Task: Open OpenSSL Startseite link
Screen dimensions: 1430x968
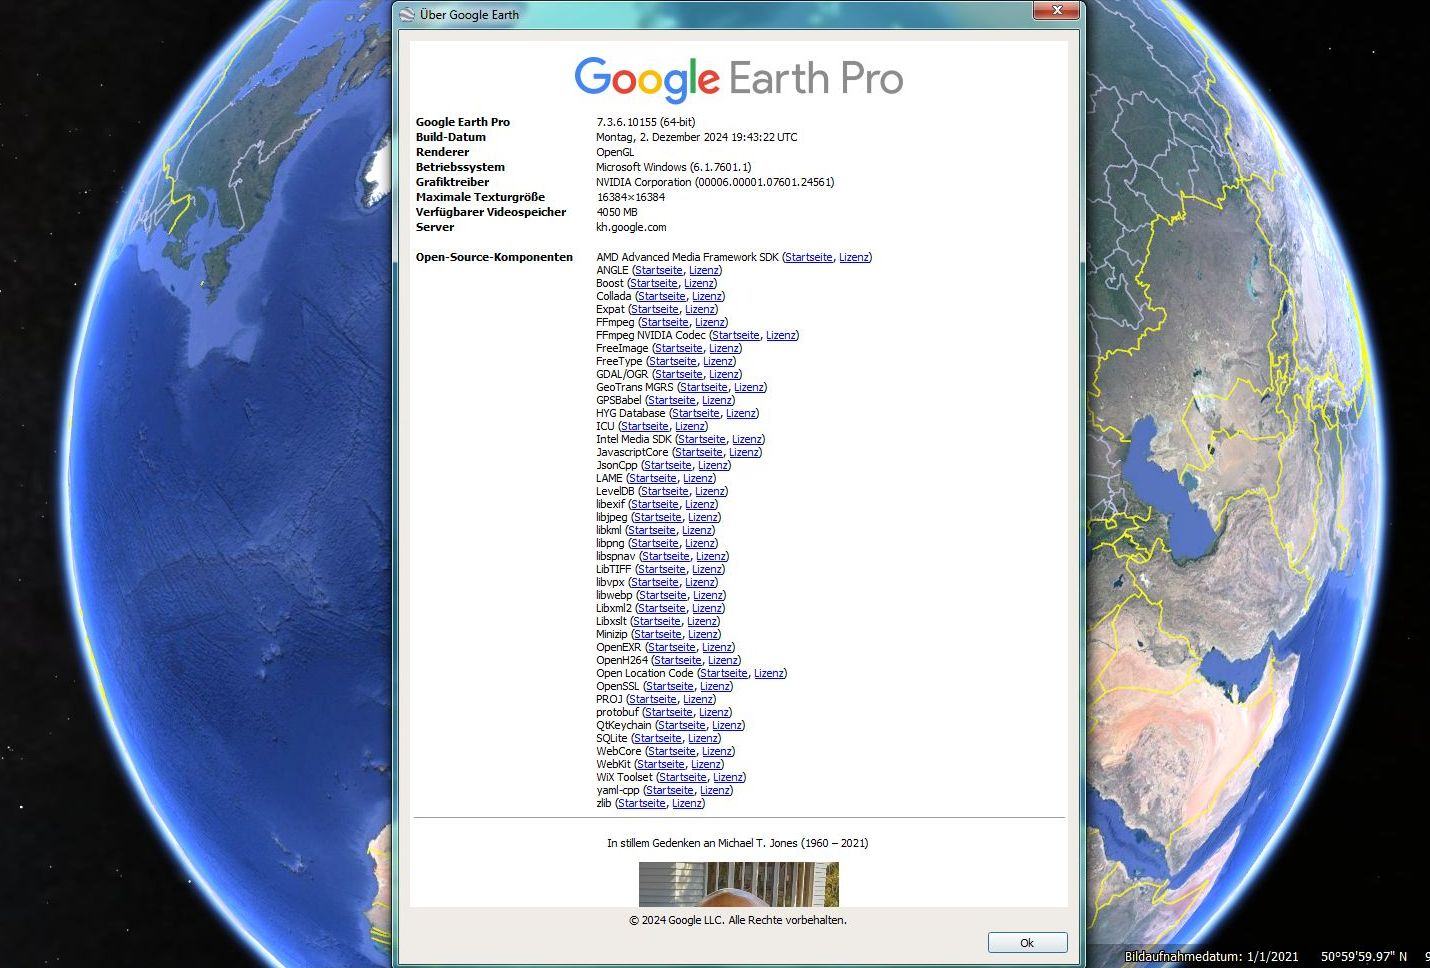Action: click(x=670, y=686)
